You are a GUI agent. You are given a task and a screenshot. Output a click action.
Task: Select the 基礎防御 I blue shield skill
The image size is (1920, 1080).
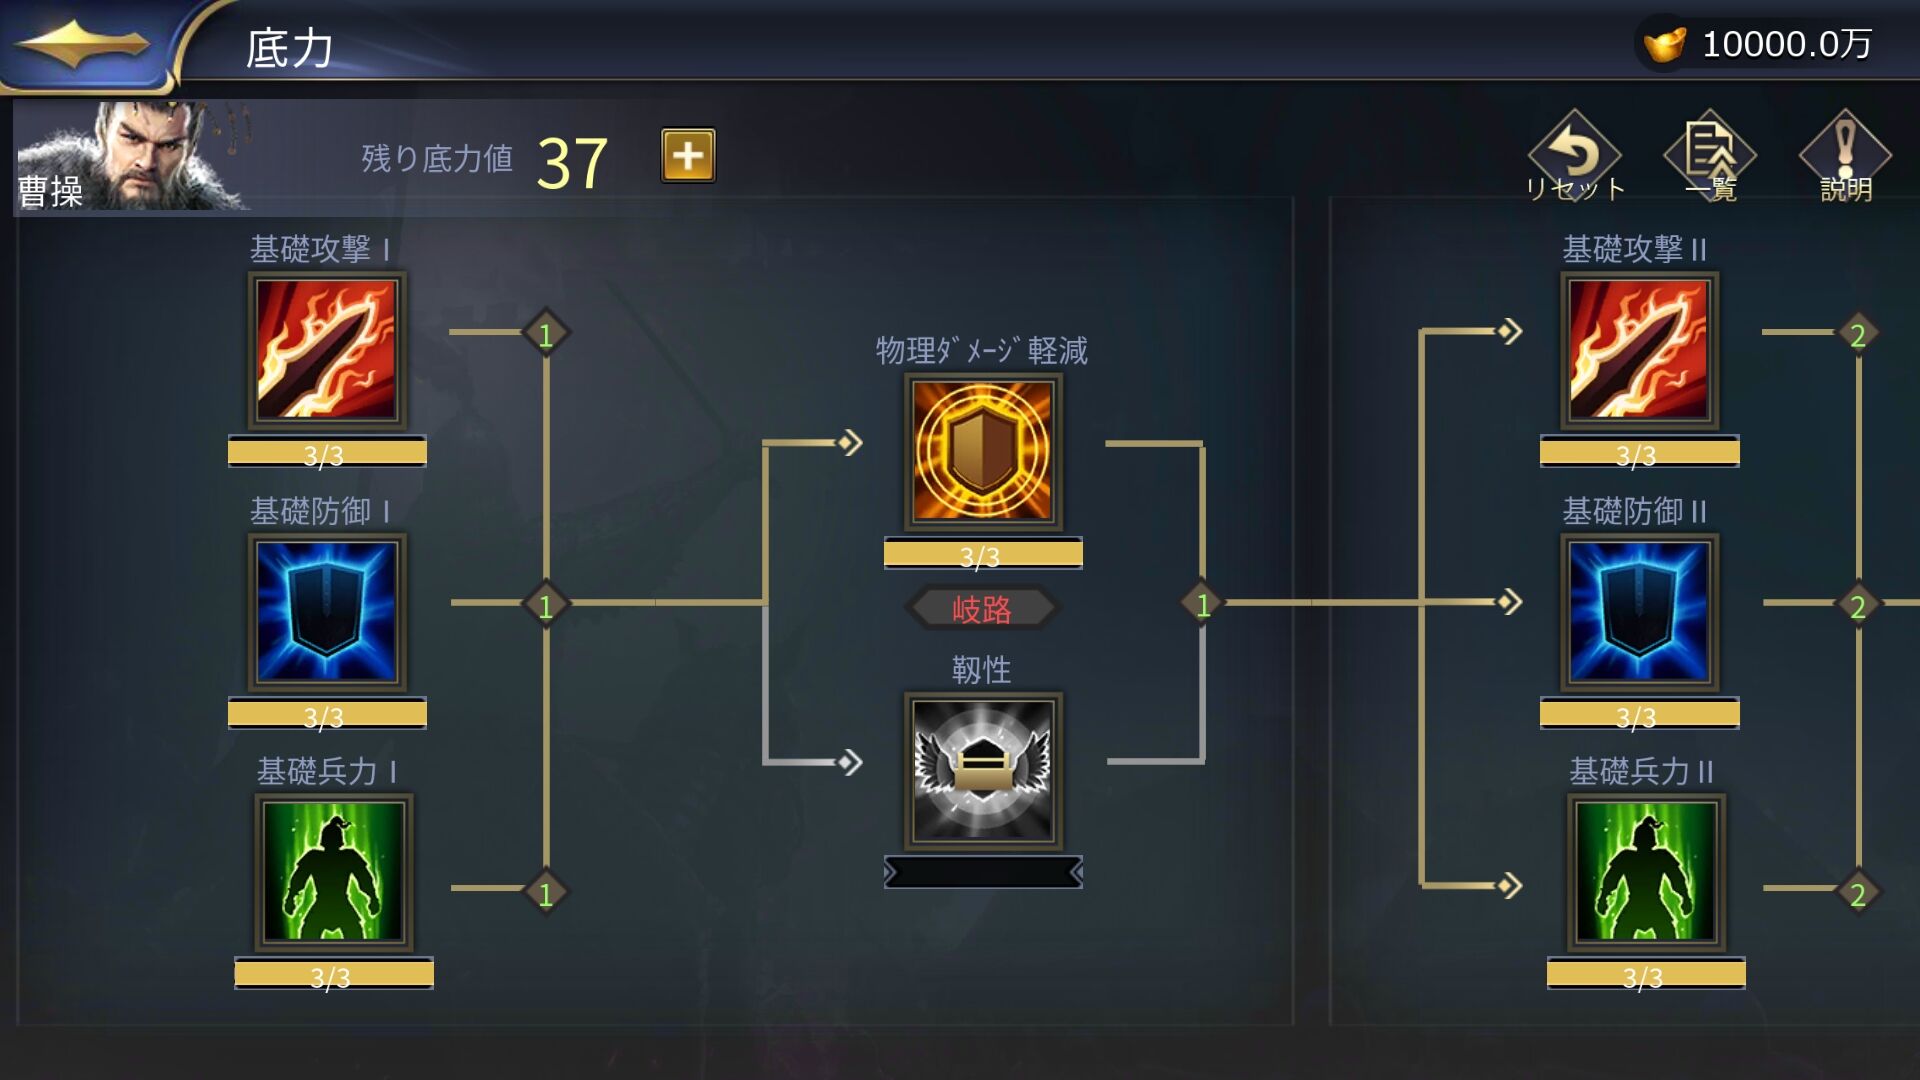(327, 613)
